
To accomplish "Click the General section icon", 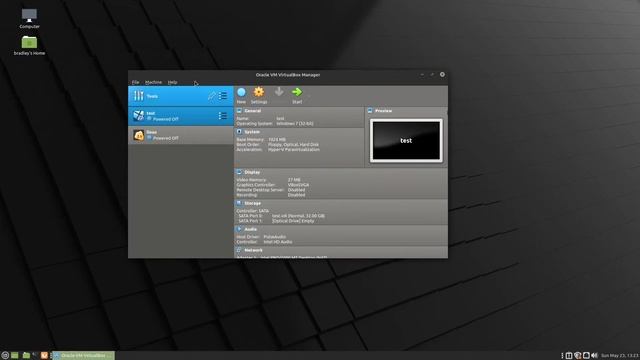I will 239,111.
